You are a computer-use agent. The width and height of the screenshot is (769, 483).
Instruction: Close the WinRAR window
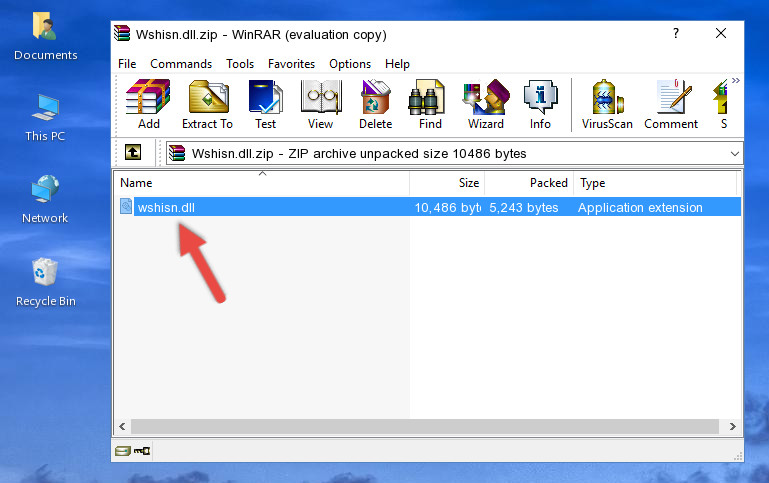click(721, 33)
